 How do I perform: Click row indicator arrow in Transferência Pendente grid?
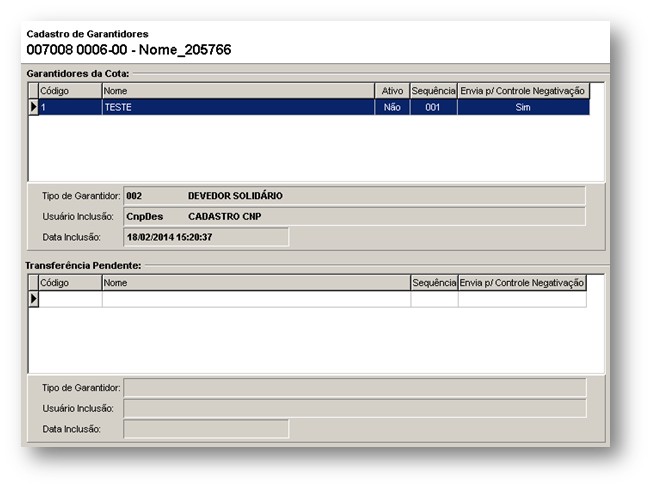[34, 299]
